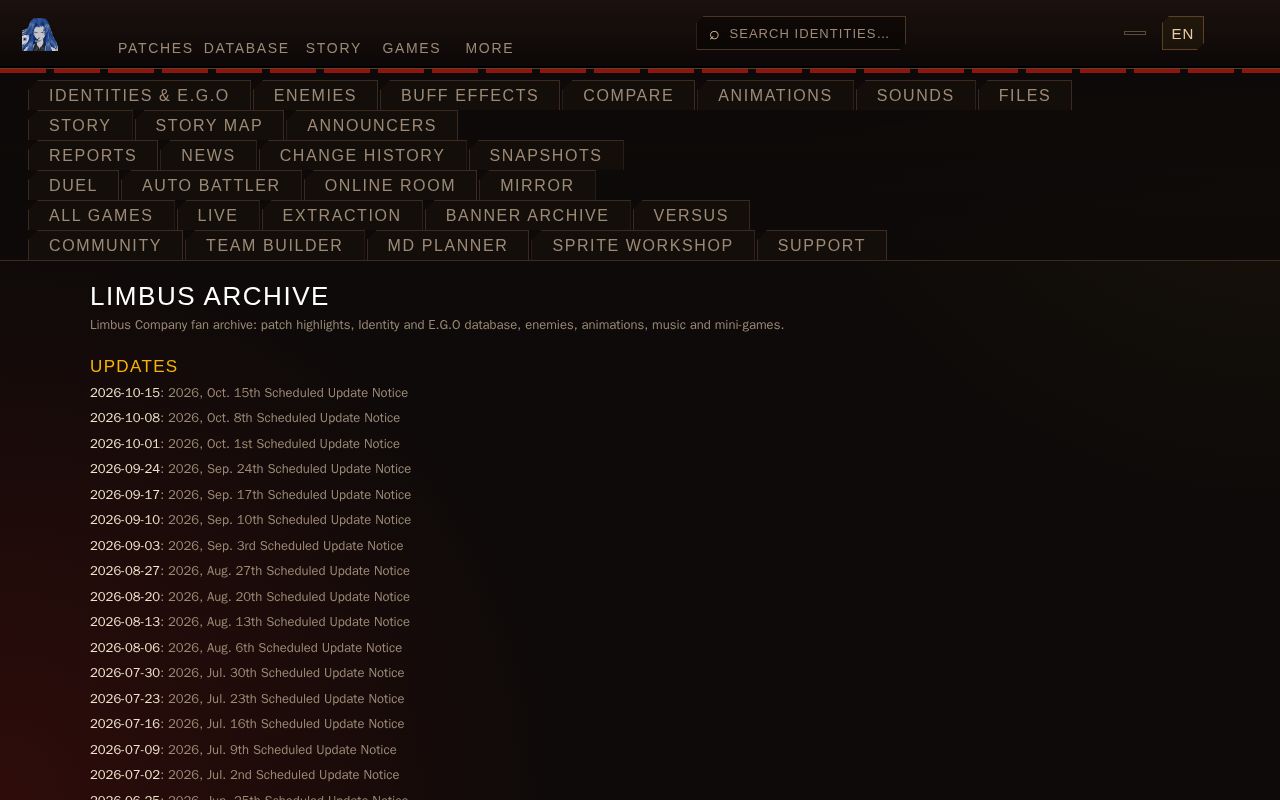
Task: Open the Sep. 17th Scheduled Update Notice
Action: [289, 495]
